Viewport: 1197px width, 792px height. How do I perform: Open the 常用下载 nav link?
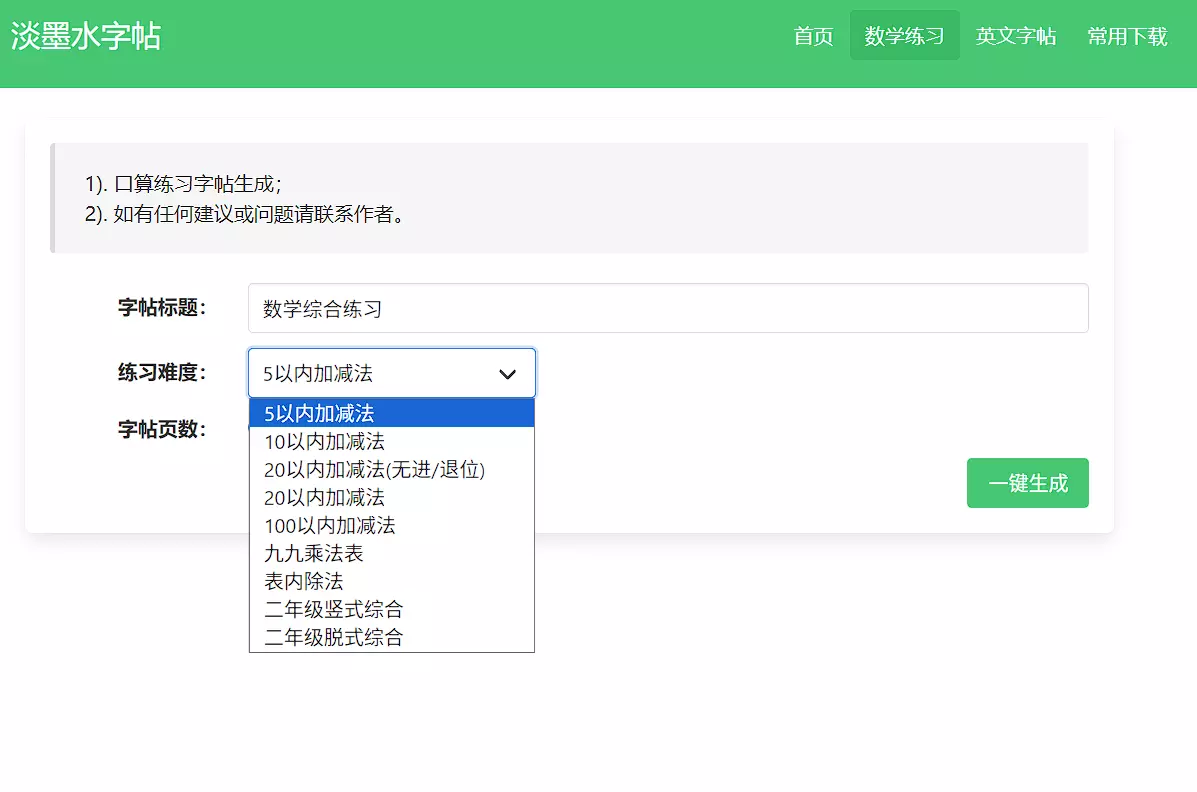pyautogui.click(x=1127, y=36)
